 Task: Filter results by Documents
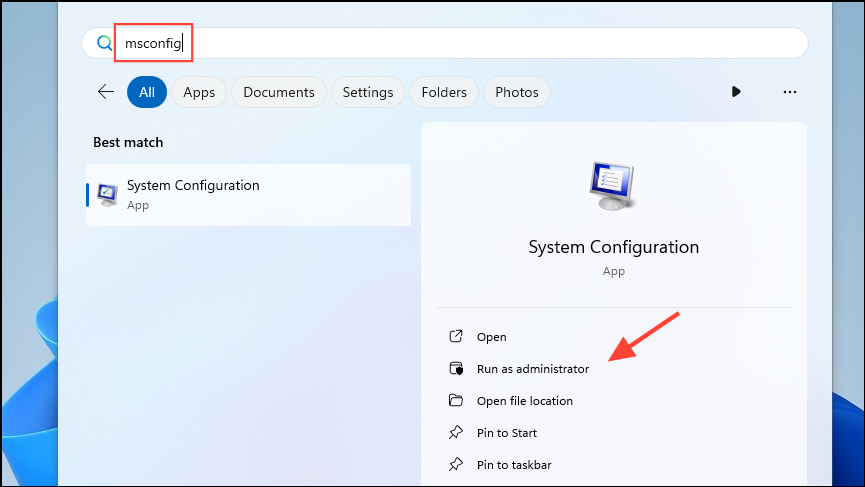[279, 92]
